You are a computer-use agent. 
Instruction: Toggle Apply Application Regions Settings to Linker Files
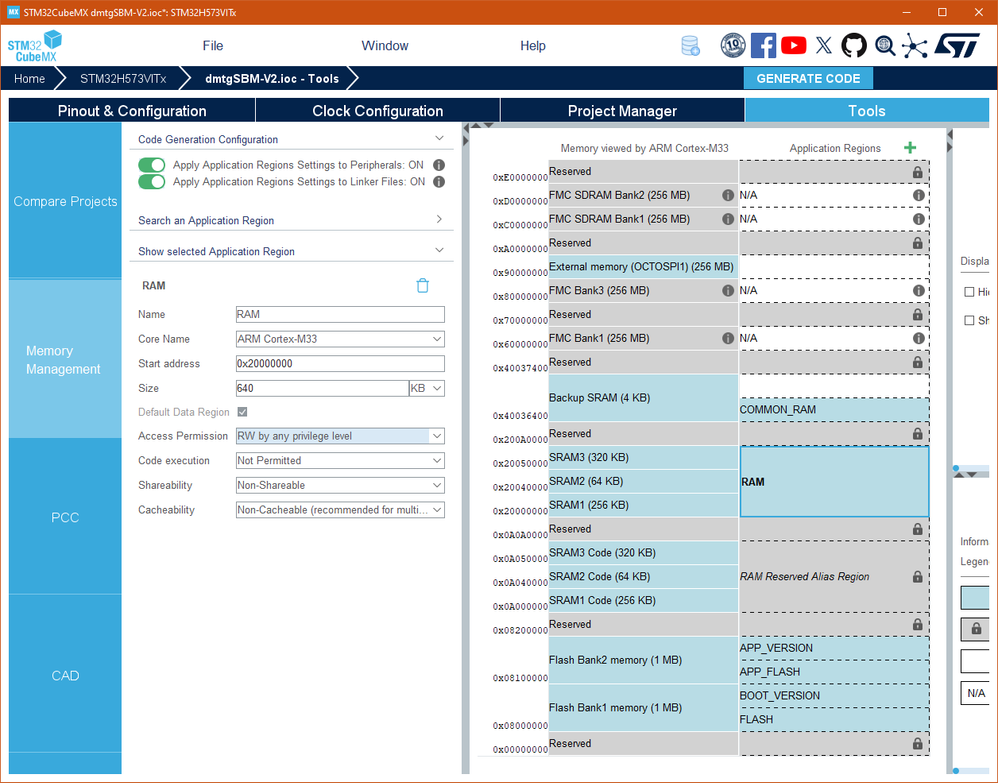coord(151,181)
